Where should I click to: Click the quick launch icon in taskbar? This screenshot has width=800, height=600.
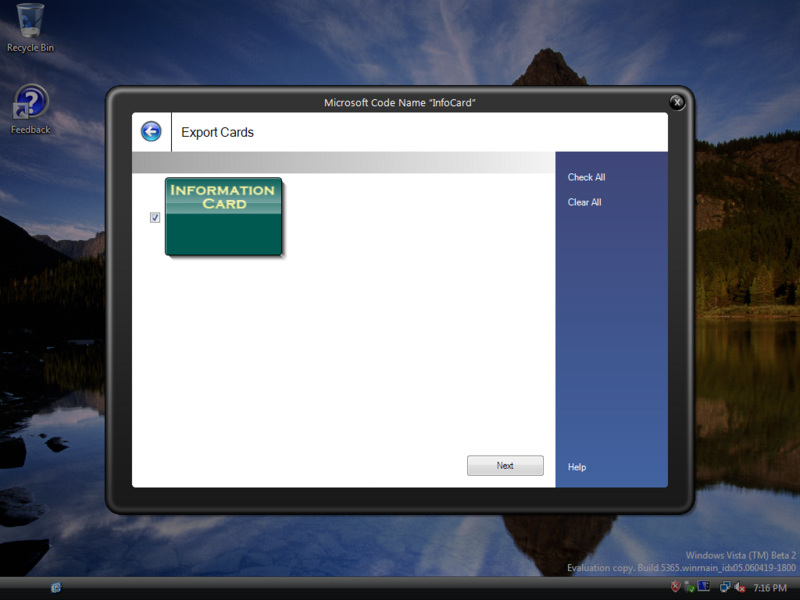click(x=56, y=588)
